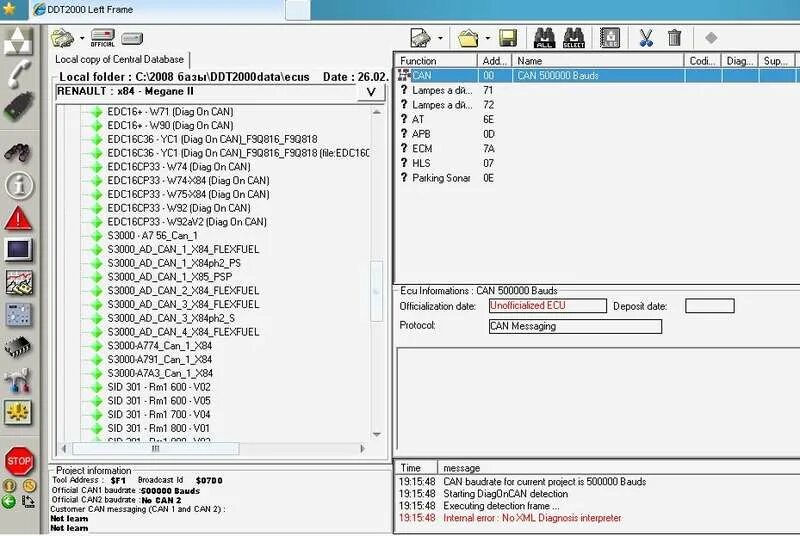The height and width of the screenshot is (536, 800).
Task: Click the ECU list scroll up arrow
Action: coord(377,112)
